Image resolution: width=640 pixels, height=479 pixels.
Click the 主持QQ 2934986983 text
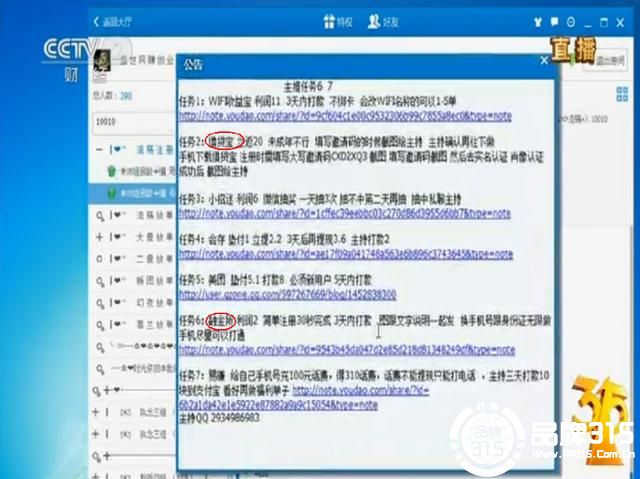[x=220, y=418]
